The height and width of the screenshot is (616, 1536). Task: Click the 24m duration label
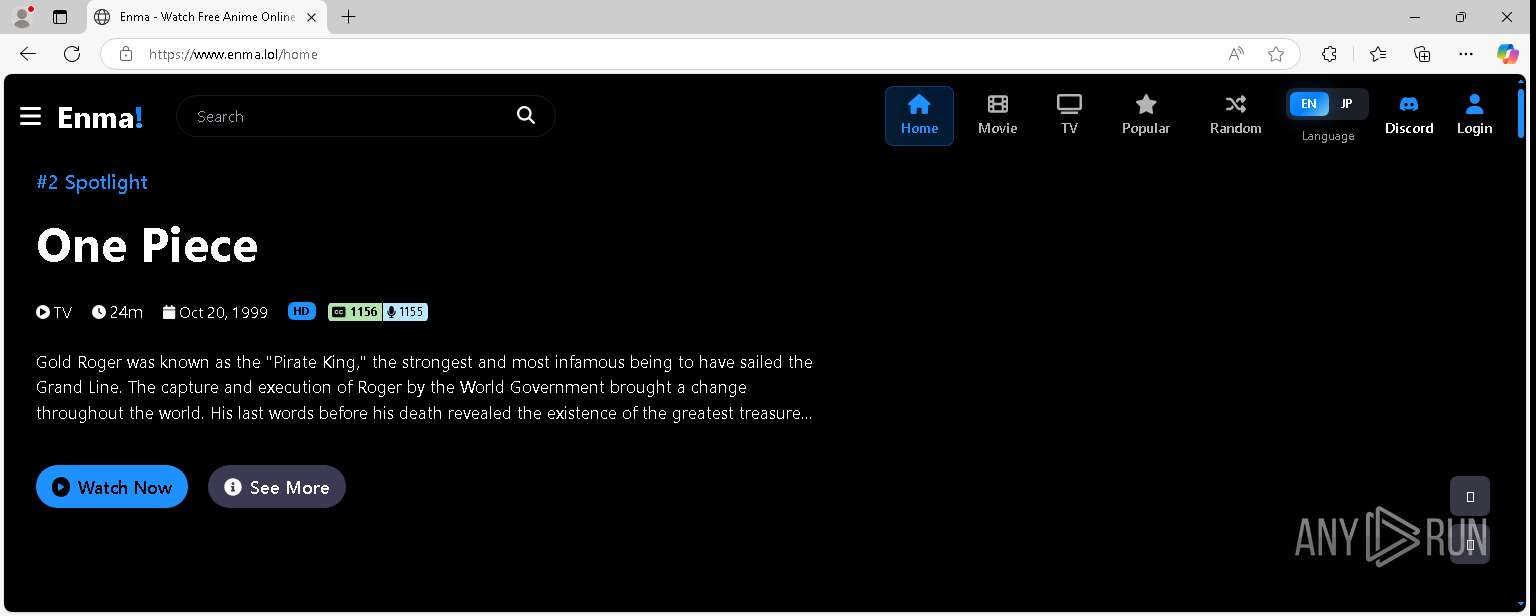117,312
